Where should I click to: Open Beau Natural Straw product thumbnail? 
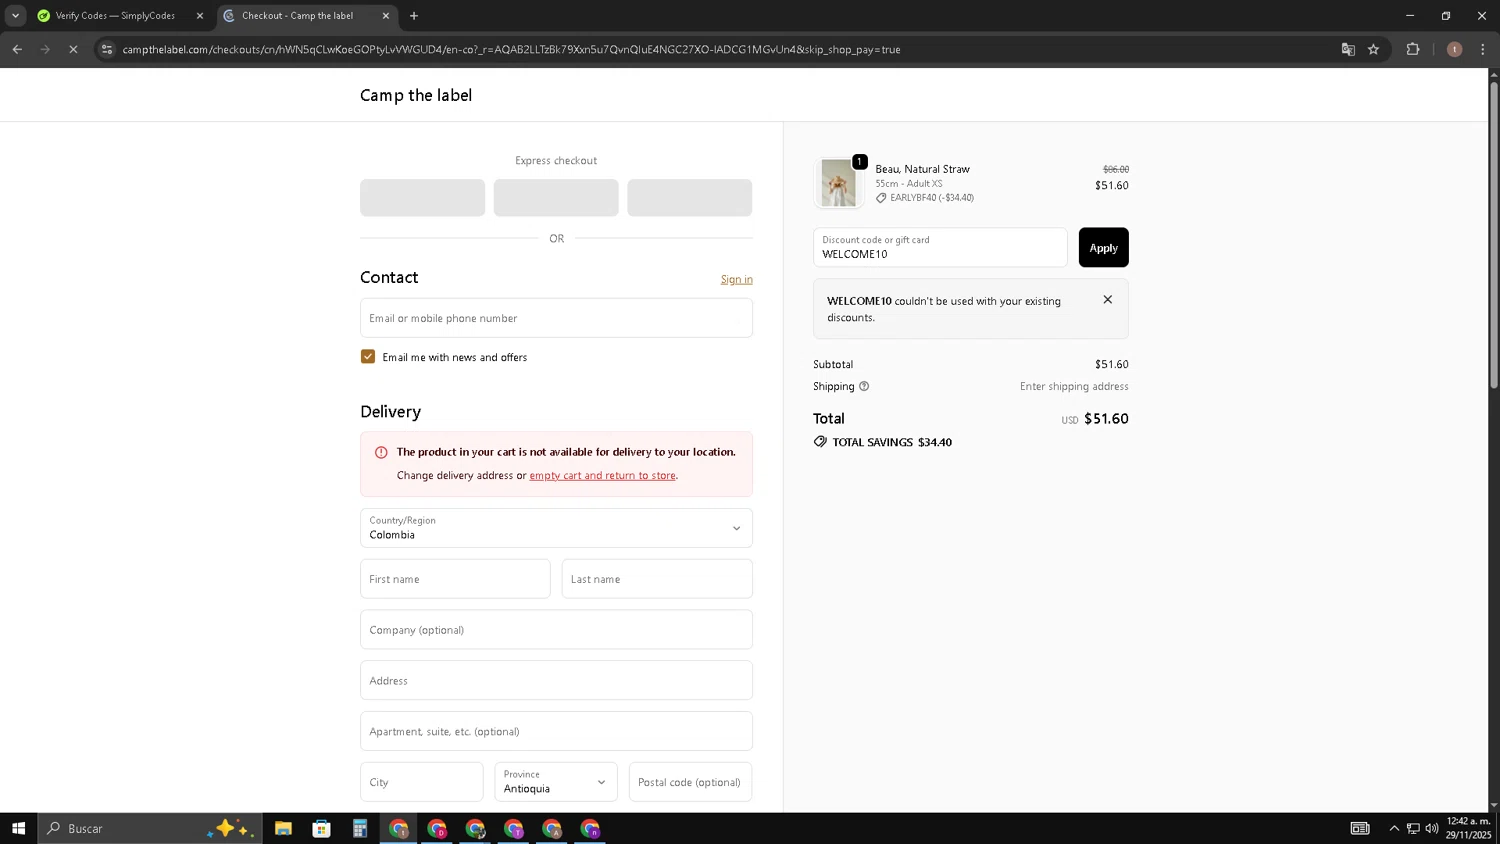coord(838,183)
